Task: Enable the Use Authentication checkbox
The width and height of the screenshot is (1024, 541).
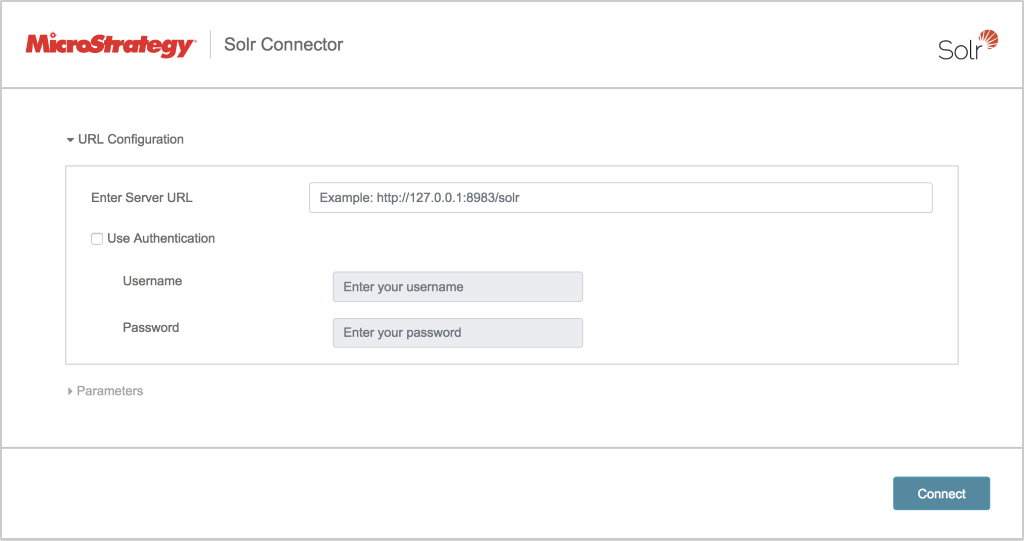Action: 97,239
